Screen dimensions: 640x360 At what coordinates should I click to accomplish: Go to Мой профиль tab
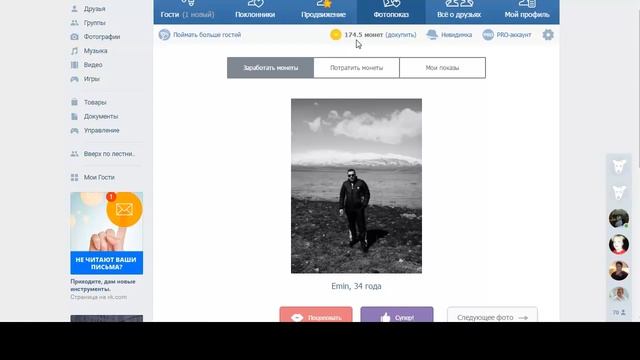coord(527,12)
